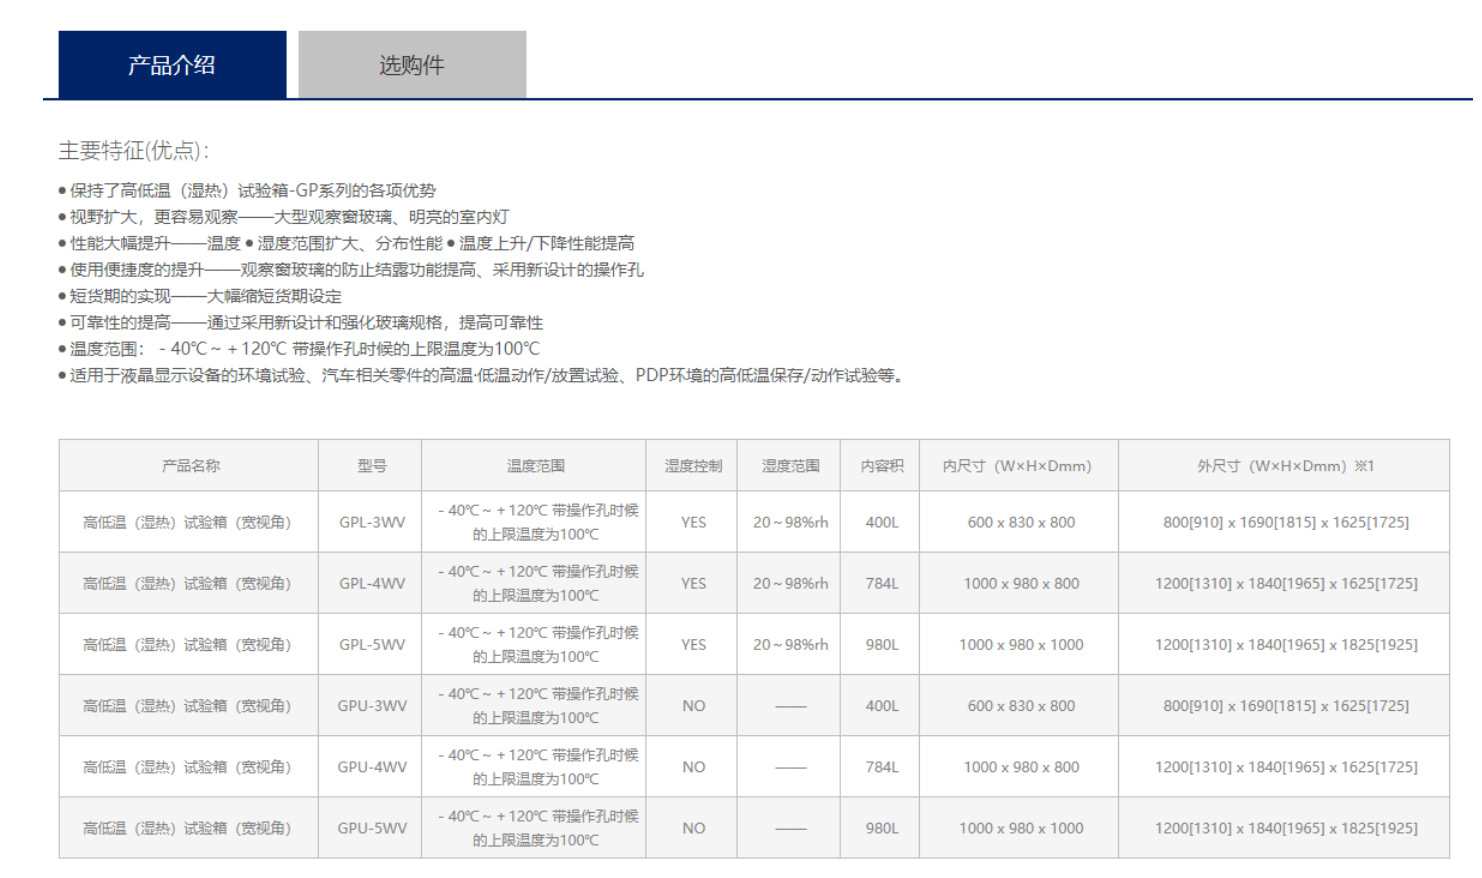Click 600 x 830 x 800 in GPL-3WV row
Viewport: 1482px width, 878px height.
[x=1020, y=522]
